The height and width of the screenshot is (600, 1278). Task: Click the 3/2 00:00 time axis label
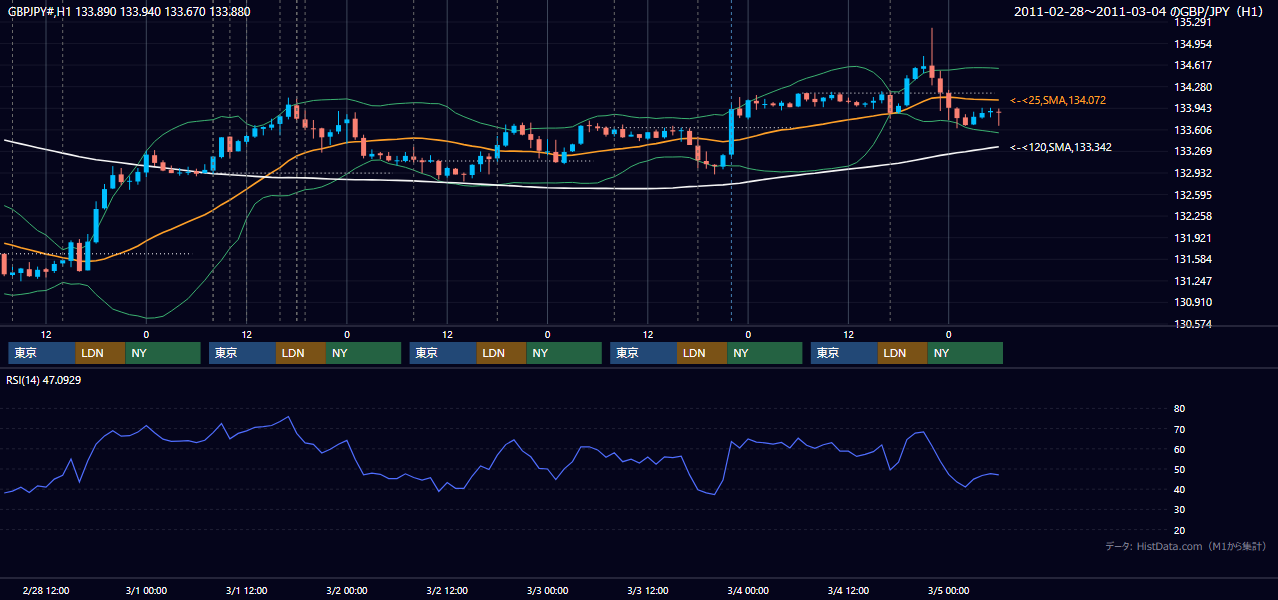346,590
